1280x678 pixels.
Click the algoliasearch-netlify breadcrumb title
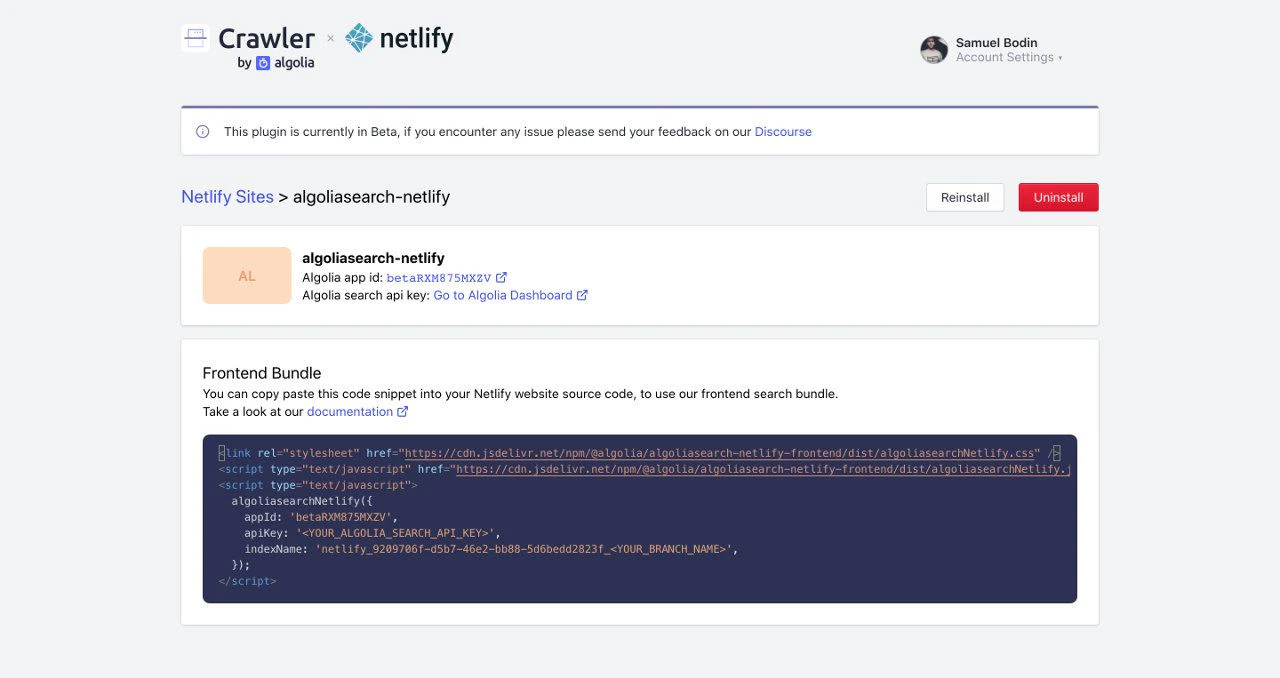(370, 197)
